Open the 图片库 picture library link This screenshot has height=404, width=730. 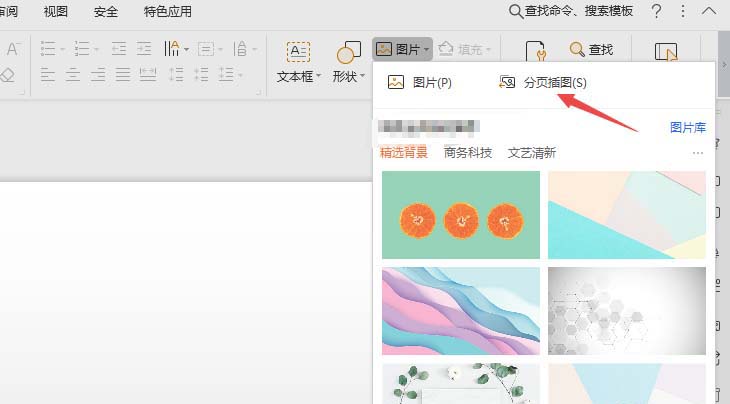[x=688, y=127]
